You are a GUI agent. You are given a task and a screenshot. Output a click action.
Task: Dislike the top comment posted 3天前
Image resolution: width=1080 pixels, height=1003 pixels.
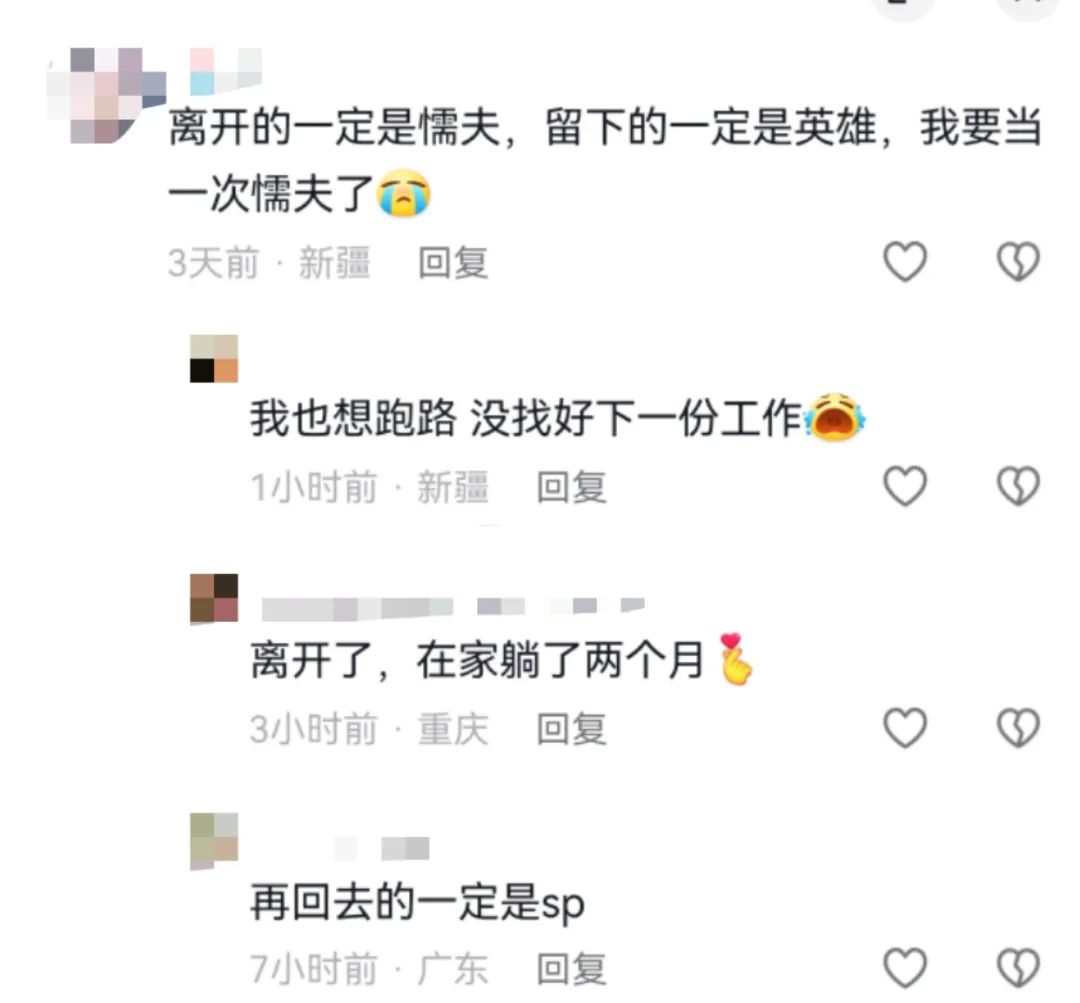tap(1019, 261)
